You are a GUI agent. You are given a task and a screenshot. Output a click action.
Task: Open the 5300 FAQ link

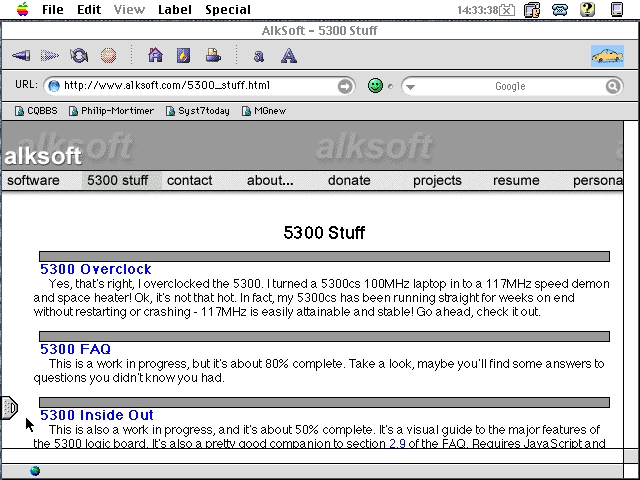pyautogui.click(x=76, y=349)
